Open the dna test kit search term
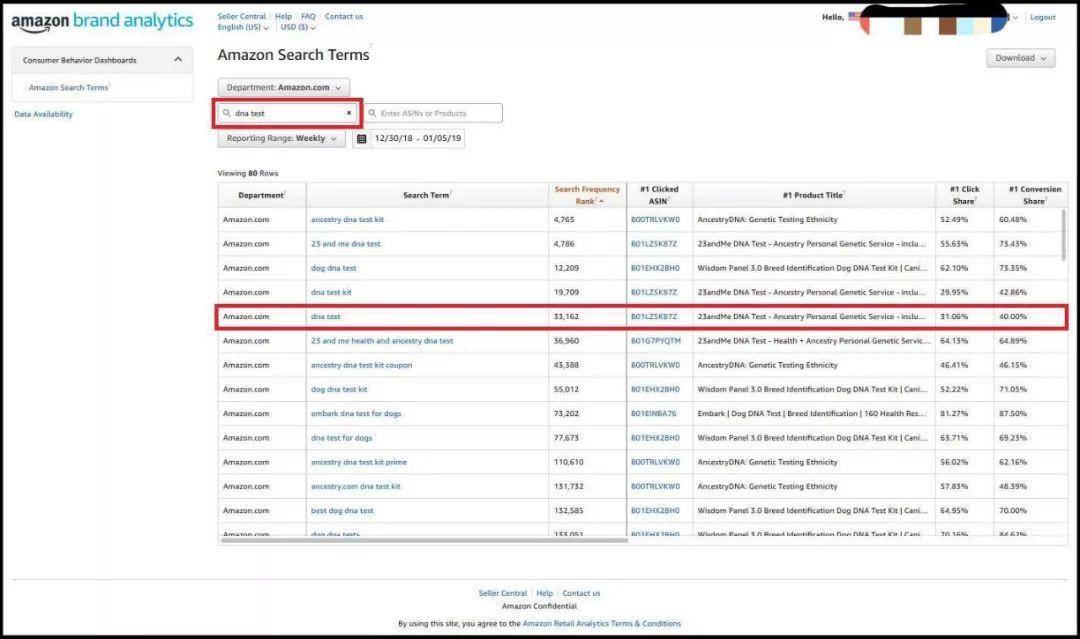 click(x=331, y=293)
